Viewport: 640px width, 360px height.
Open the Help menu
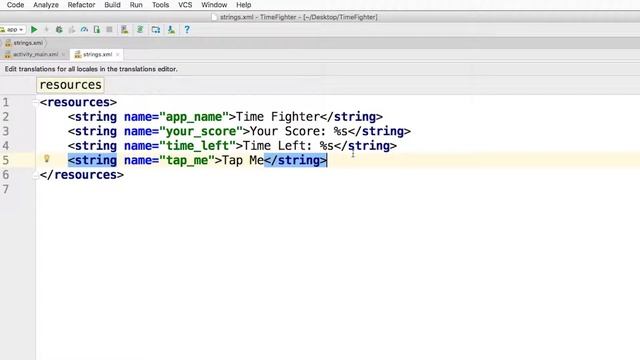point(244,5)
